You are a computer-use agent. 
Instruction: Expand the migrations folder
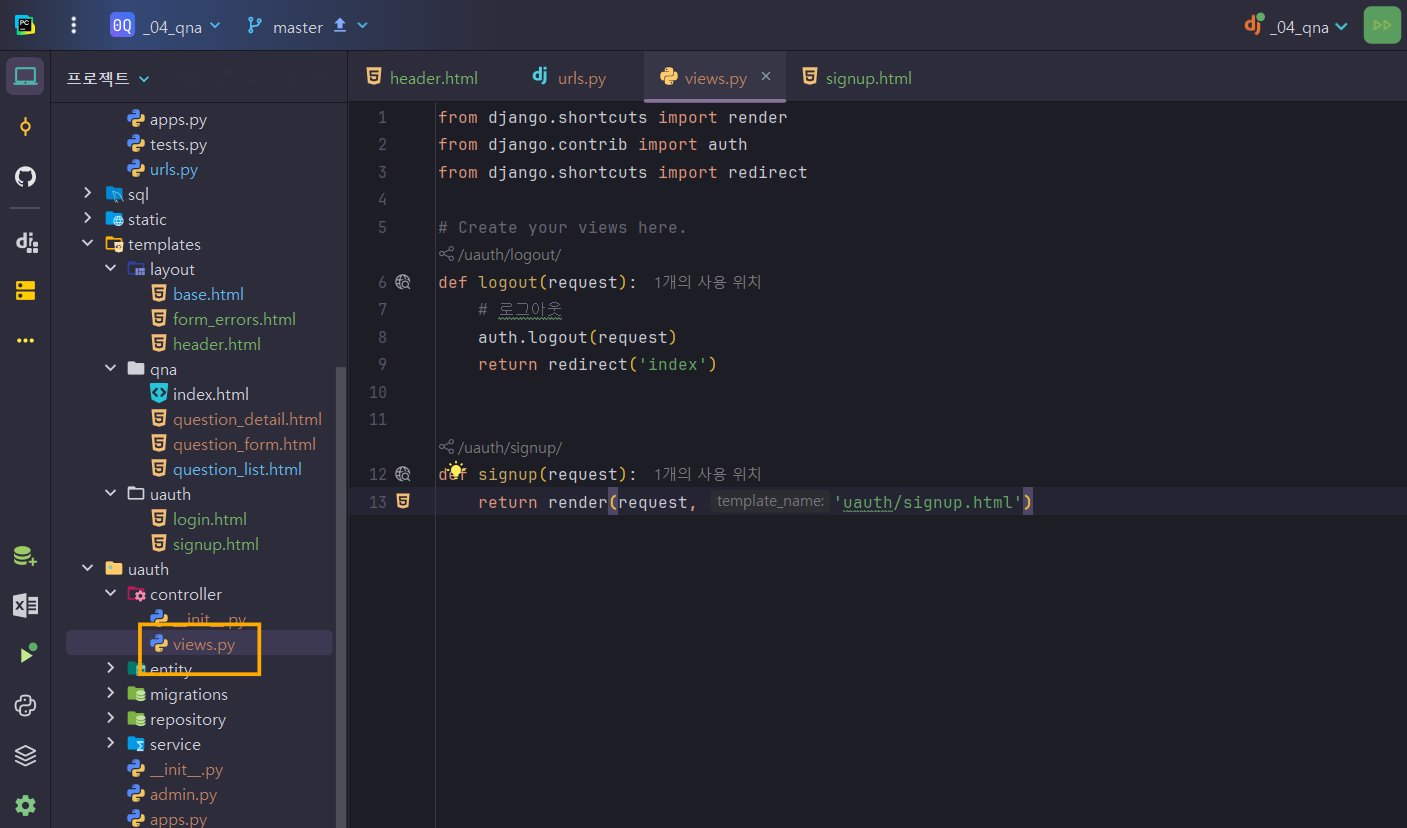click(111, 694)
